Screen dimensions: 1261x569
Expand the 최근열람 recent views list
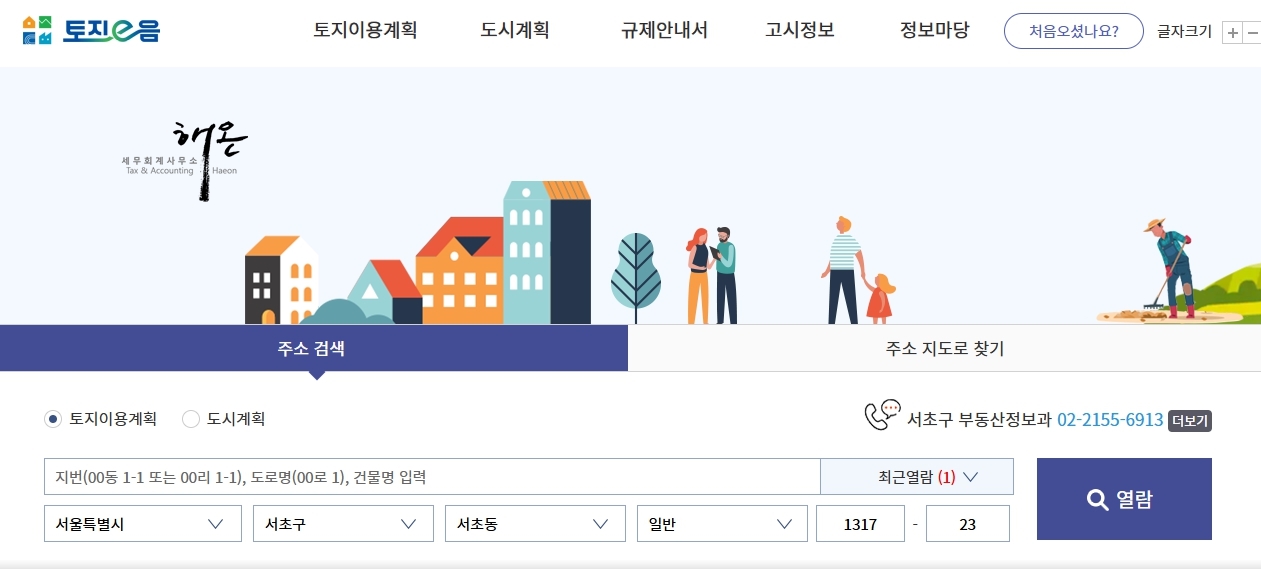pyautogui.click(x=917, y=477)
